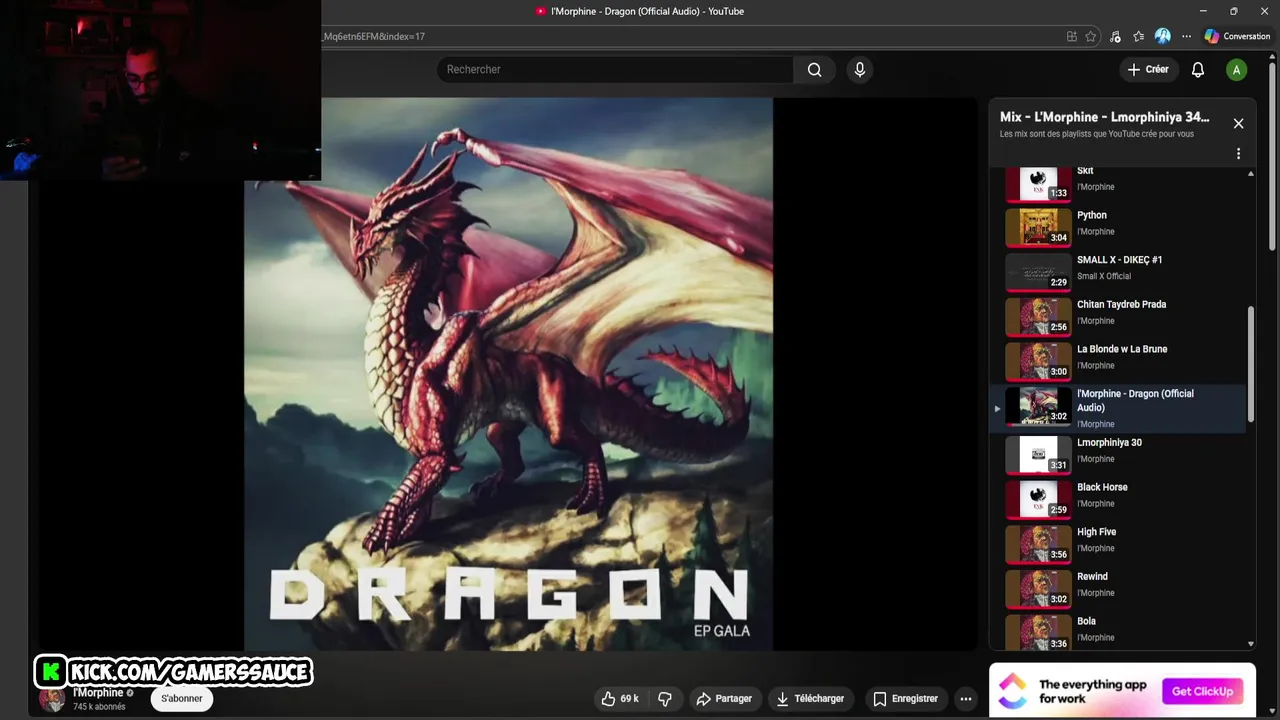
Task: Click the Télécharger download button
Action: (x=810, y=699)
